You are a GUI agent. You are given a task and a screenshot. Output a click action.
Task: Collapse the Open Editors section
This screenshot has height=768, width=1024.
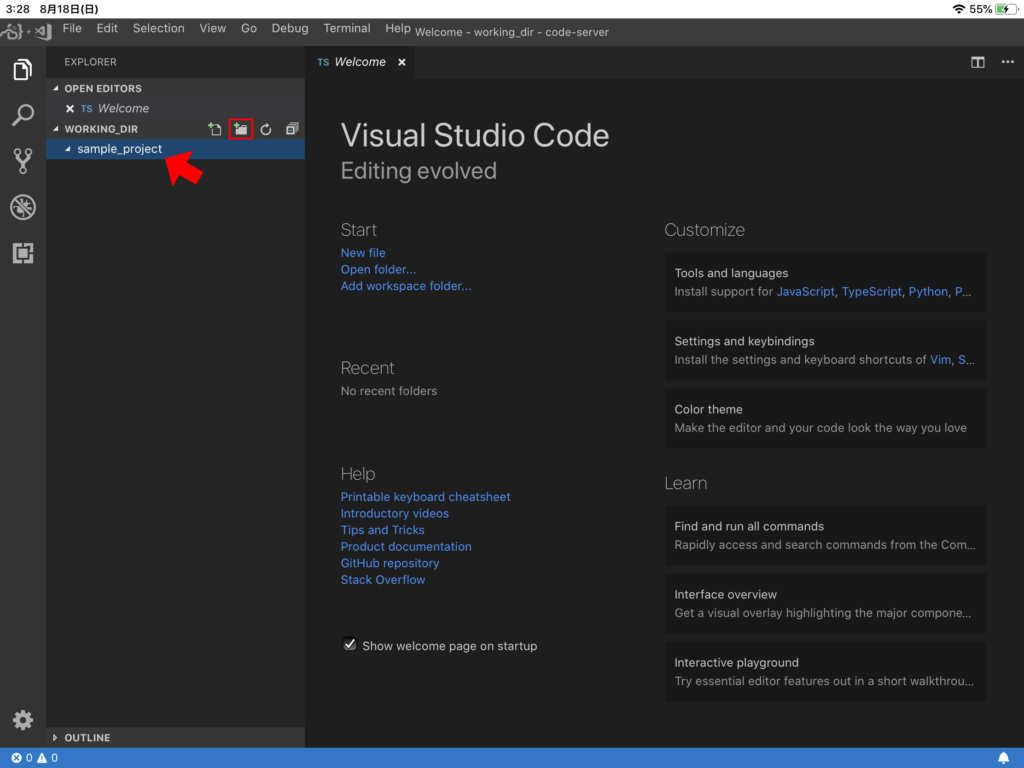pyautogui.click(x=56, y=88)
